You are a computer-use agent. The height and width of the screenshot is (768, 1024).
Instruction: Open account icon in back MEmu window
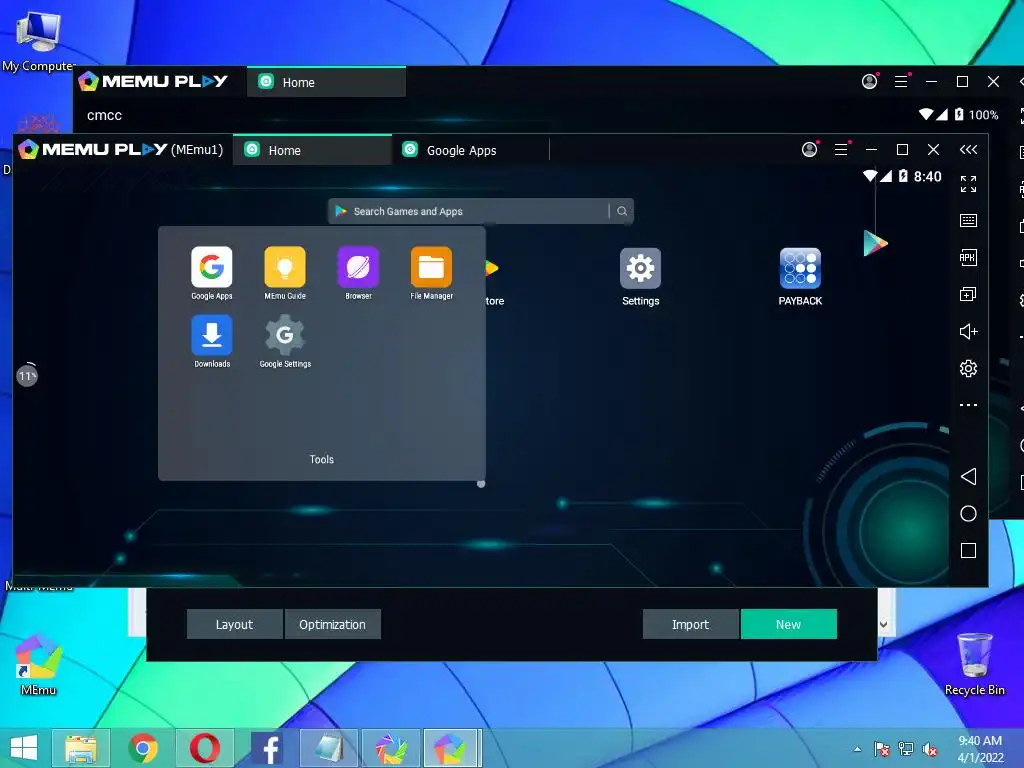(x=869, y=82)
